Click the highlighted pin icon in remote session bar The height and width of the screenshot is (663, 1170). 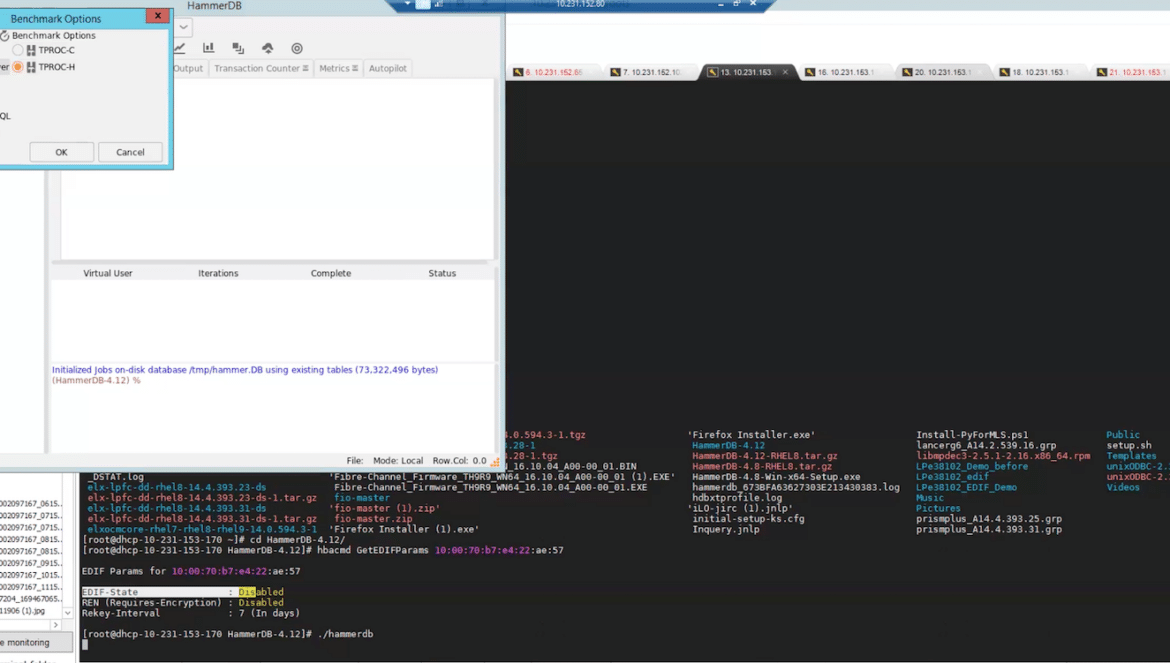coord(423,4)
